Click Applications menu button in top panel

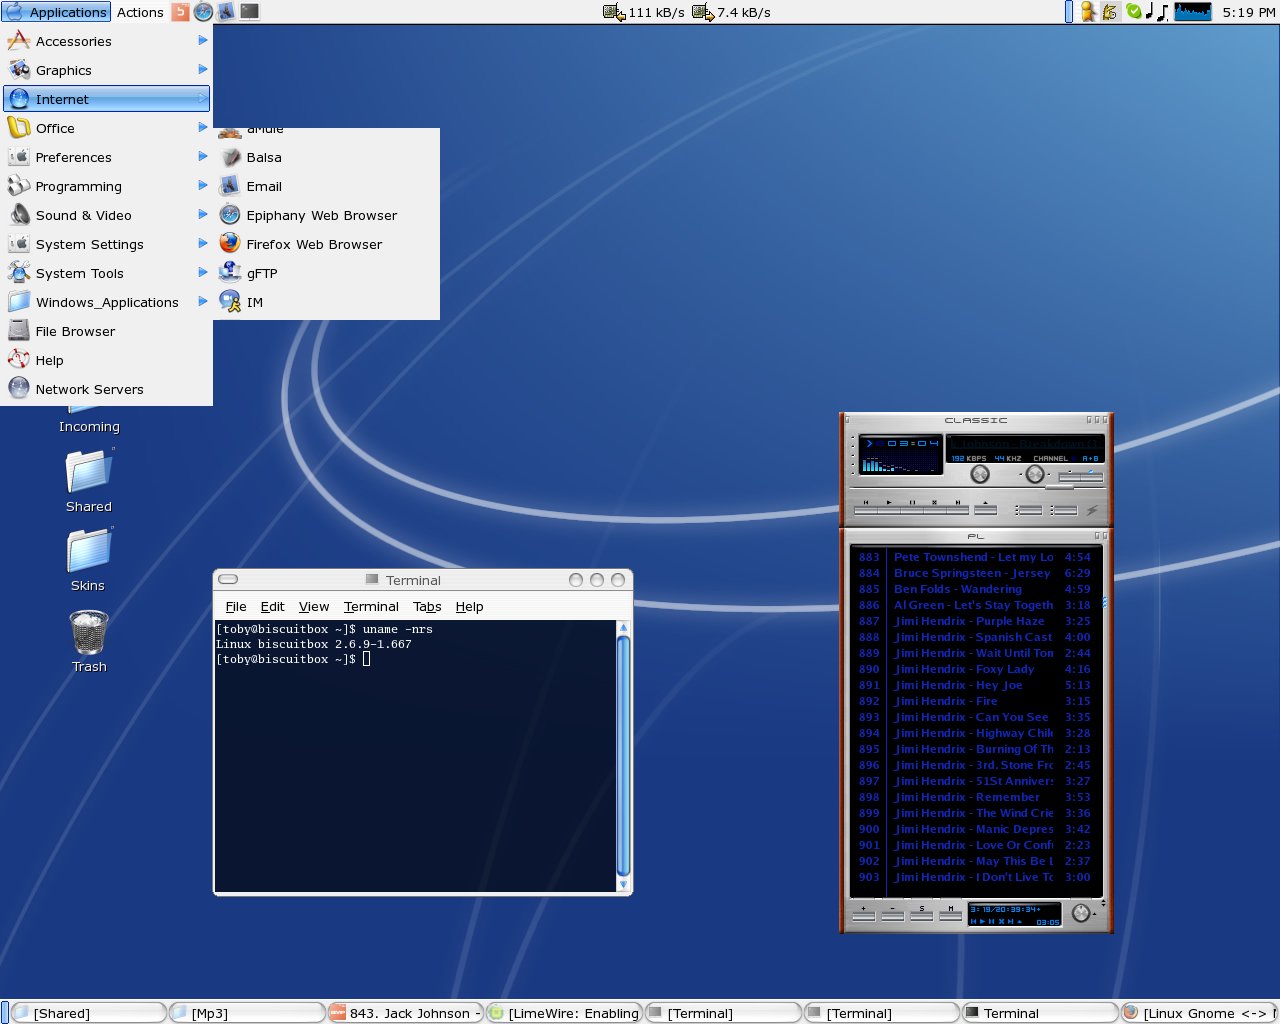(x=56, y=12)
